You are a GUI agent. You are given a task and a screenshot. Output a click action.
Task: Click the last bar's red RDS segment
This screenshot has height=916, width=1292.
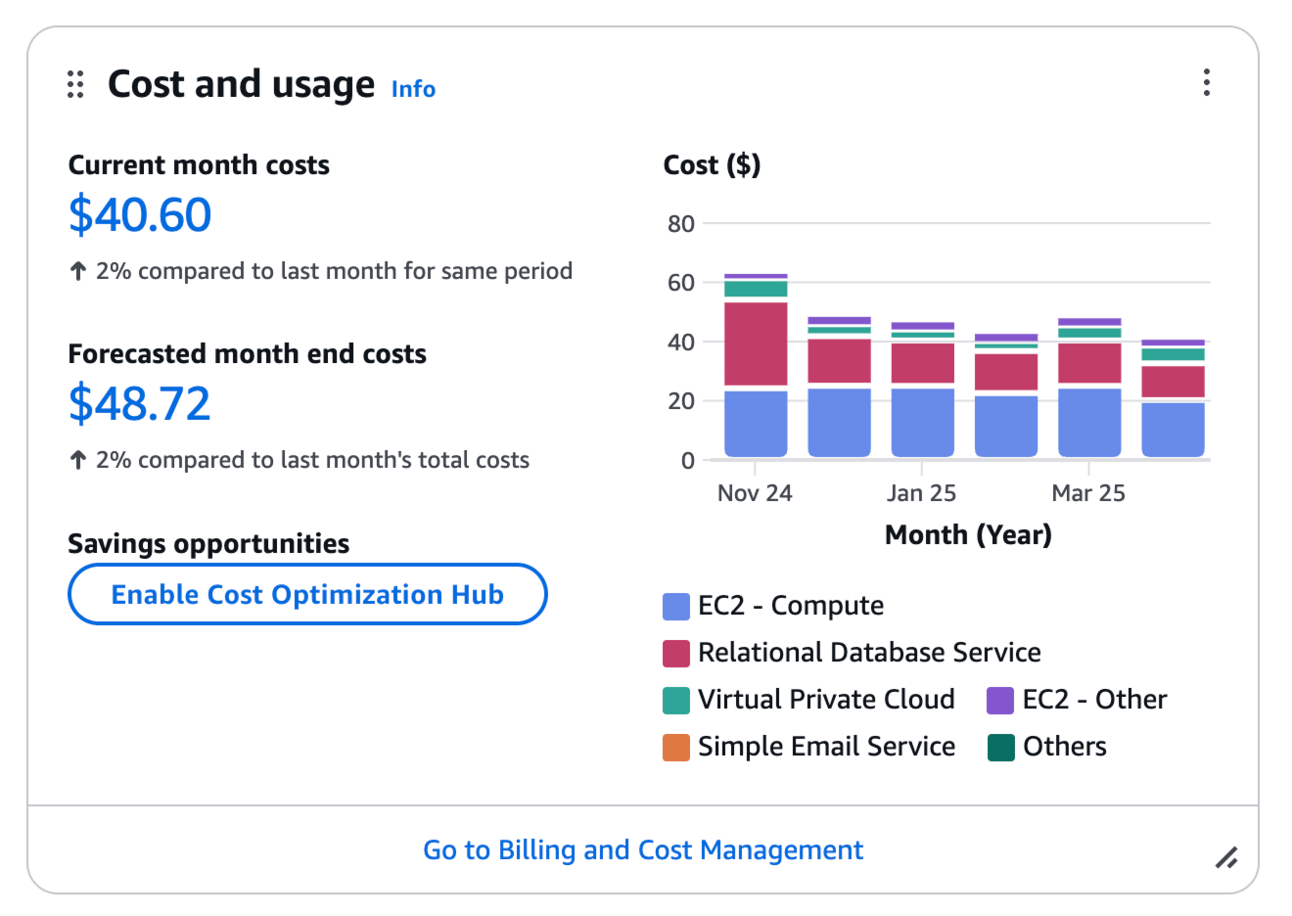(1173, 381)
